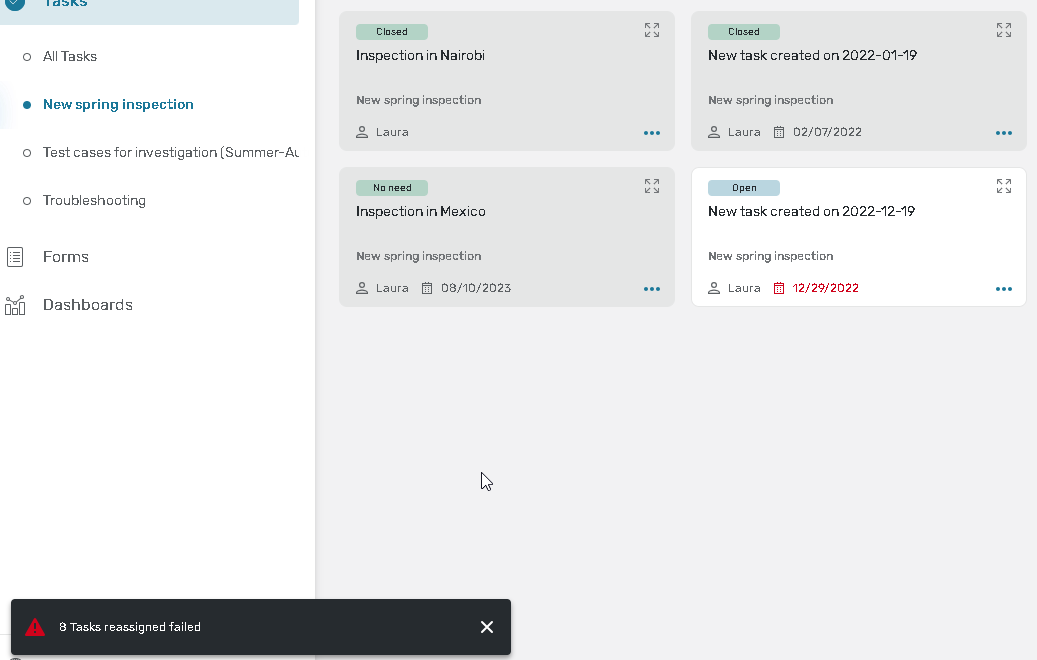Open more options for Inspection in Nairobi

point(652,133)
